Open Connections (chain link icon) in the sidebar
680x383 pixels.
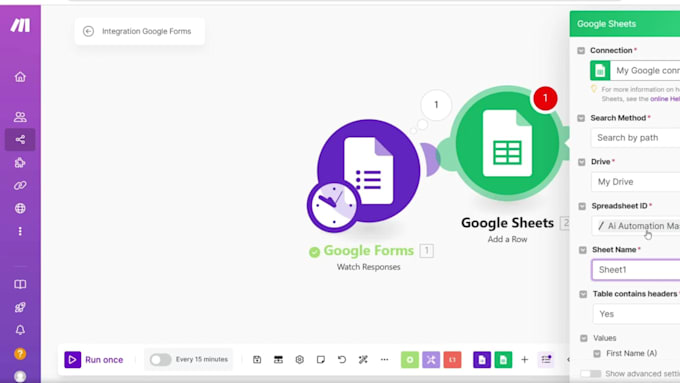(x=20, y=186)
